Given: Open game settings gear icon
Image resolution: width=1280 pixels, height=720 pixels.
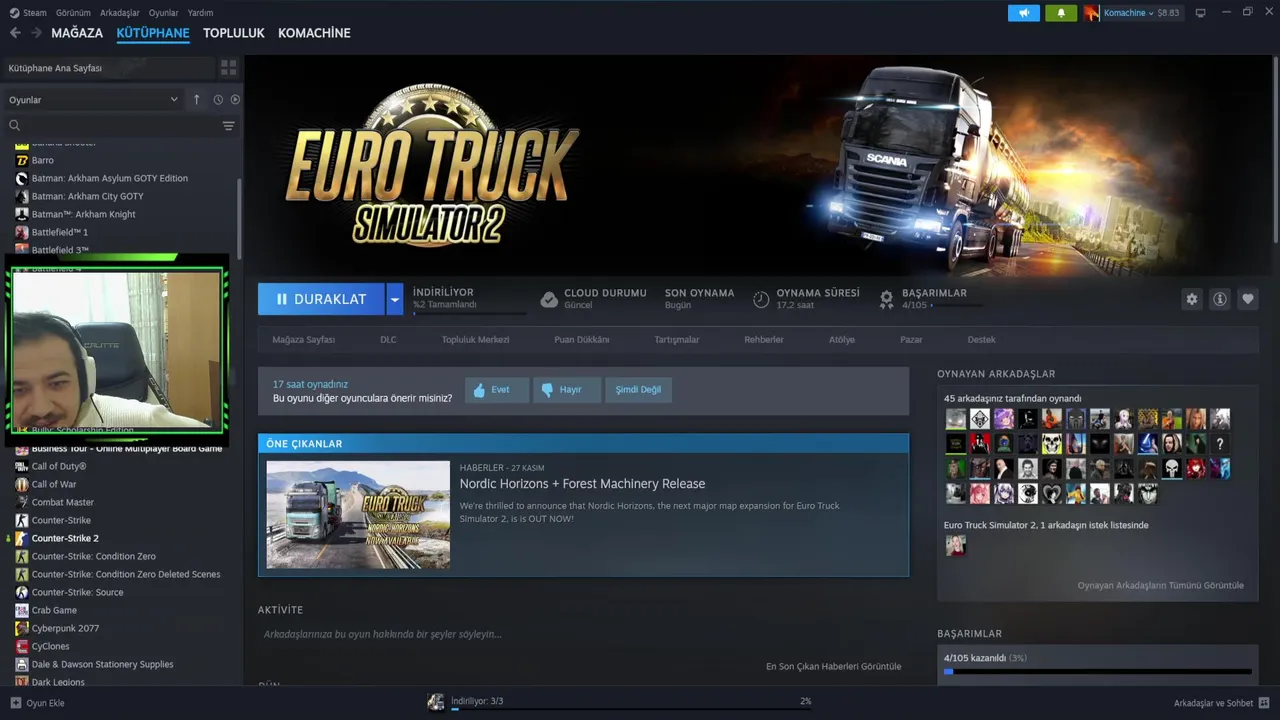Looking at the screenshot, I should pos(1191,299).
